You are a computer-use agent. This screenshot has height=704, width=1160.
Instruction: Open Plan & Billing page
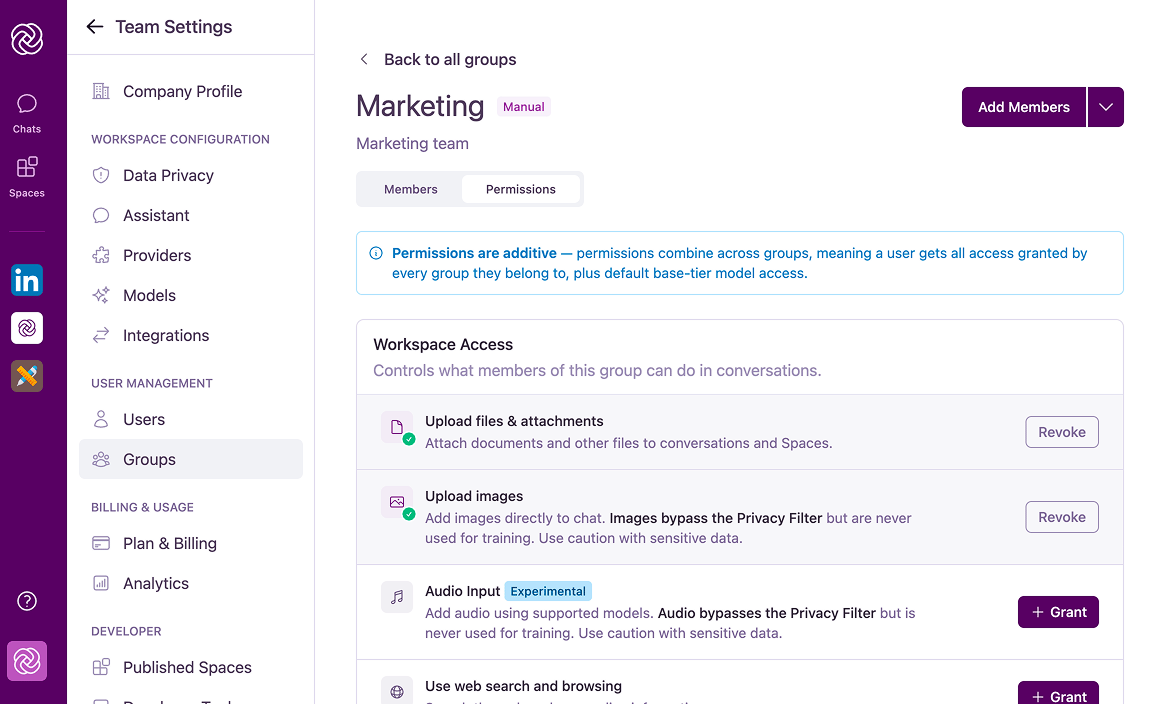pos(191,544)
